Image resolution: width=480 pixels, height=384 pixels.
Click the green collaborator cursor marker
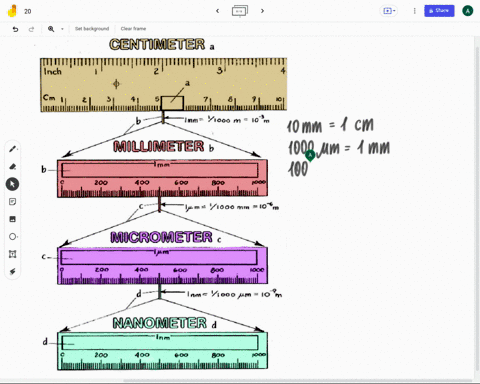pos(310,156)
